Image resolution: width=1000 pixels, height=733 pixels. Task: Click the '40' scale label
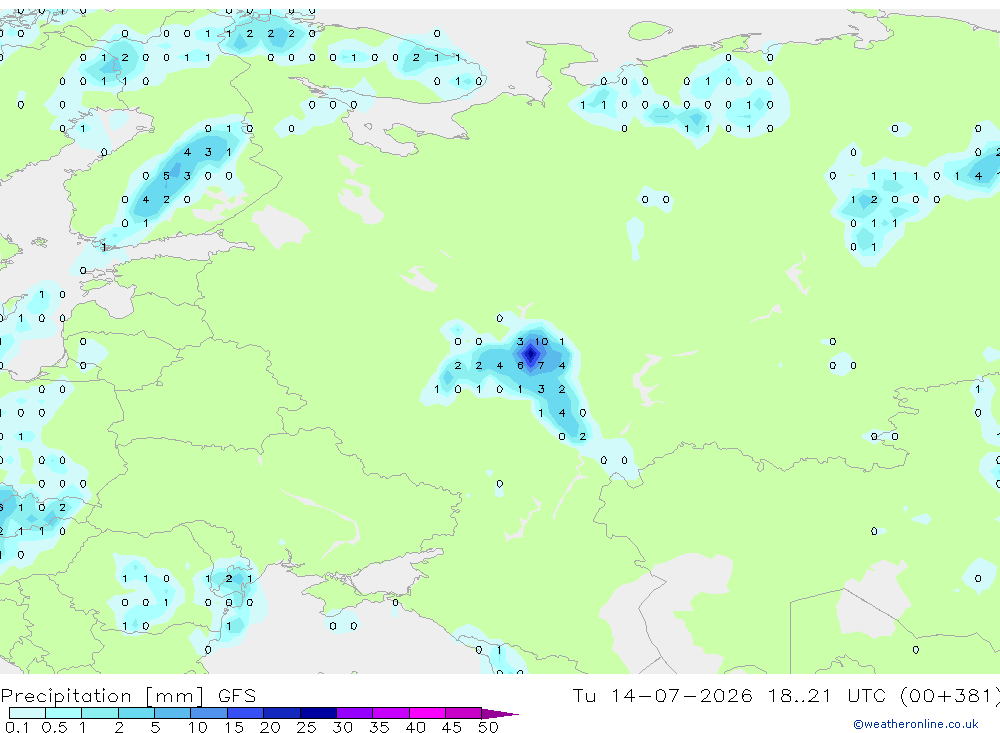pos(415,727)
